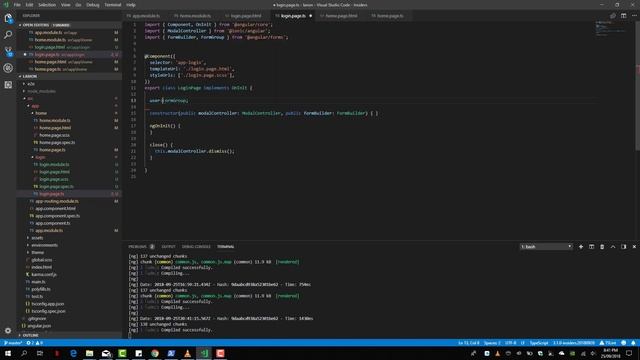Kill the terminal with trash icon
Image resolution: width=640 pixels, height=360 pixels.
tap(602, 247)
